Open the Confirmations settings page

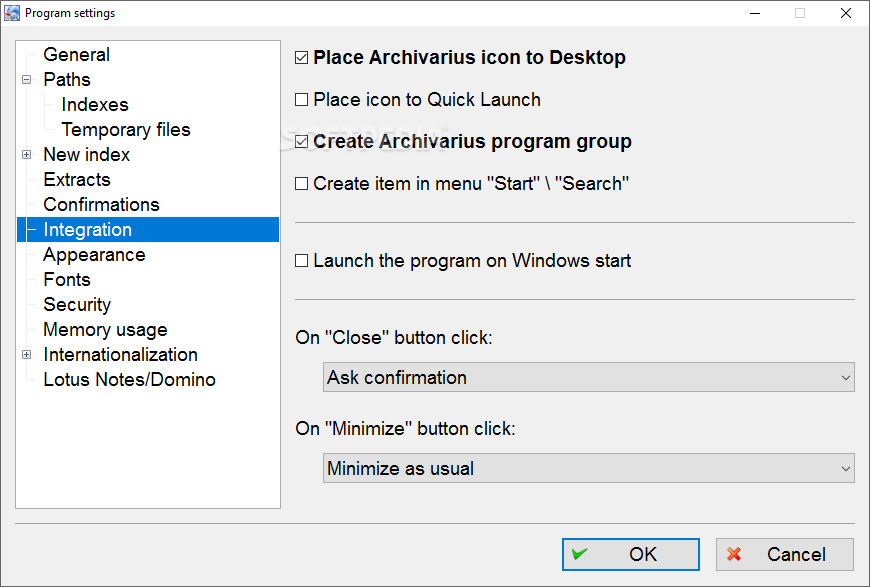coord(102,204)
